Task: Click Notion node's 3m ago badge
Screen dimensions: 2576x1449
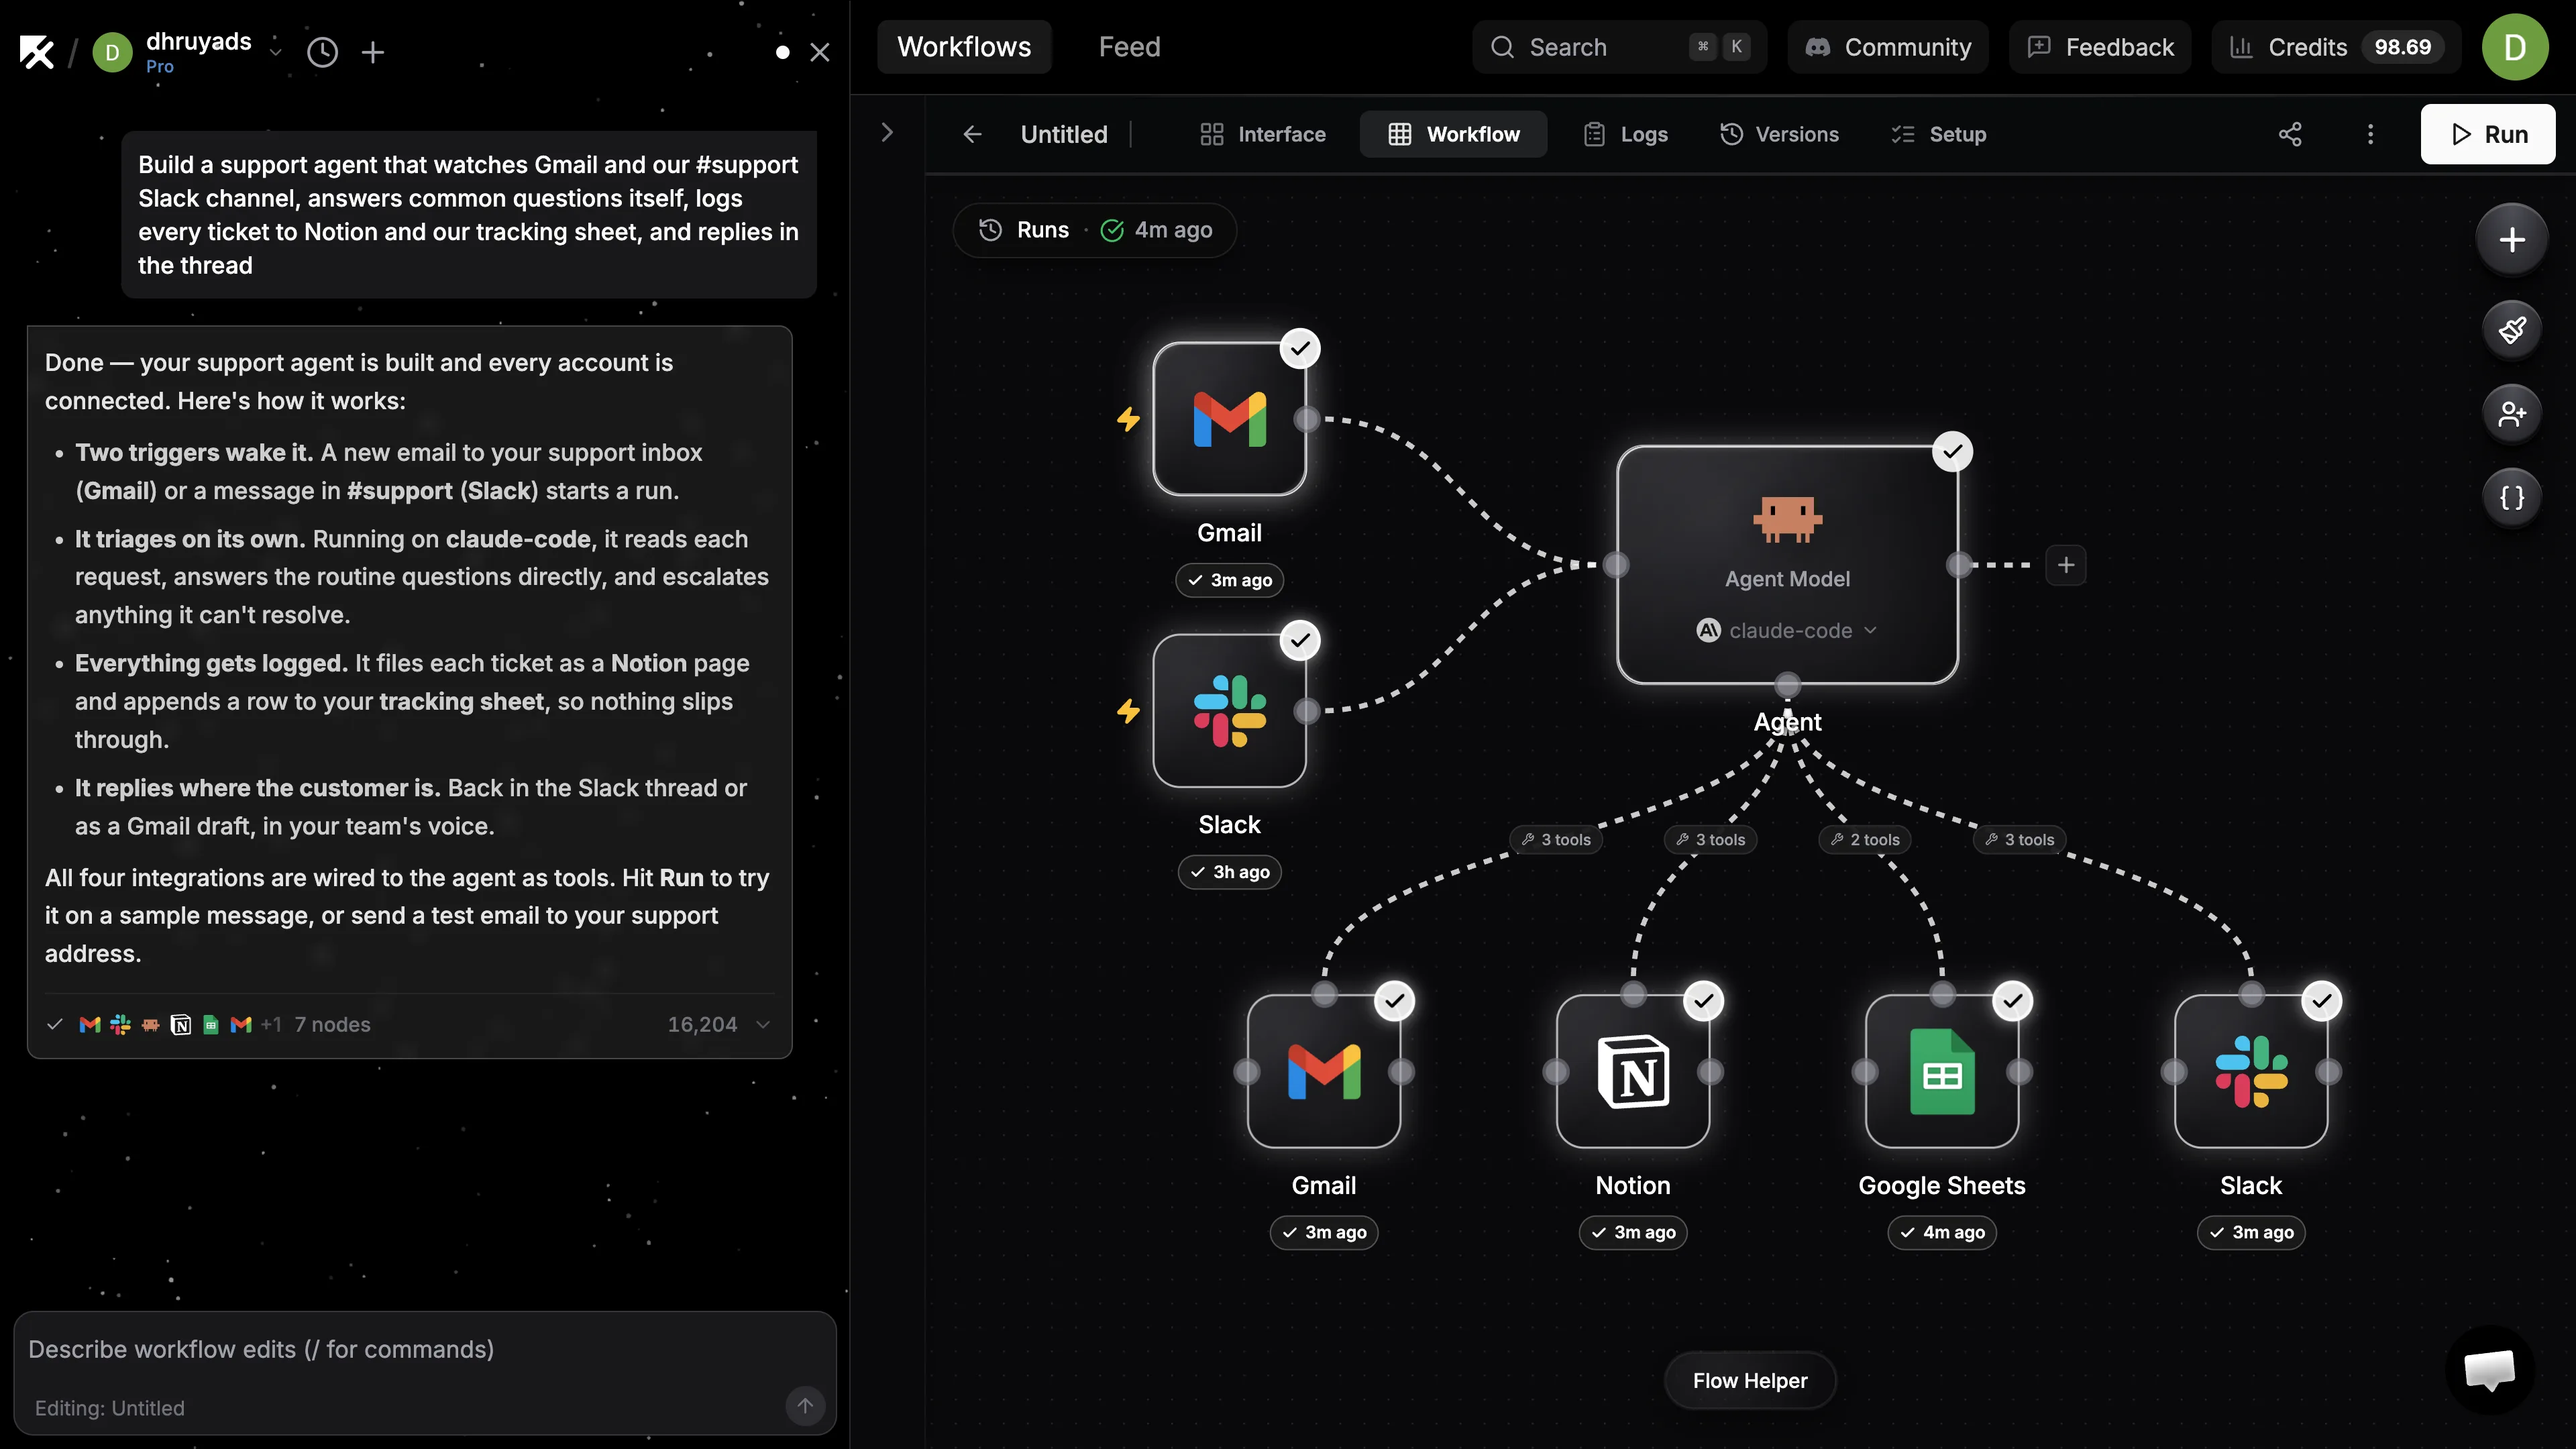Action: [1633, 1232]
